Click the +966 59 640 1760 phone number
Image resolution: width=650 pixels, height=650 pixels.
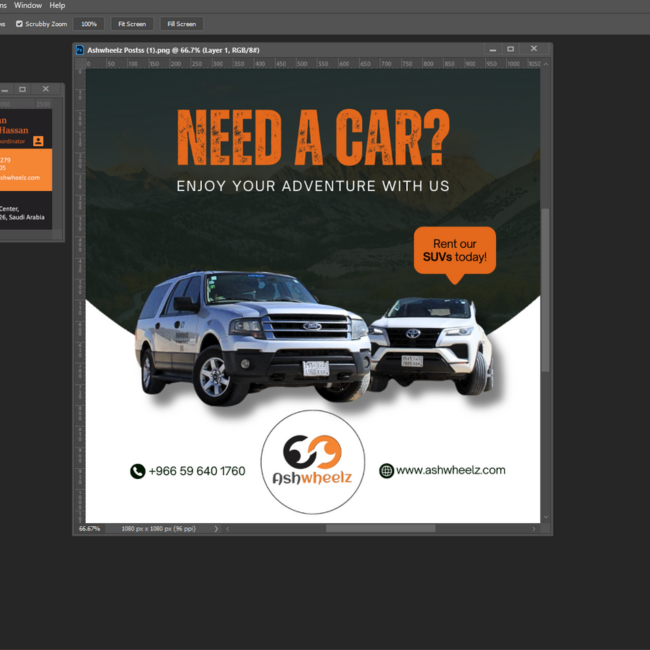click(197, 471)
